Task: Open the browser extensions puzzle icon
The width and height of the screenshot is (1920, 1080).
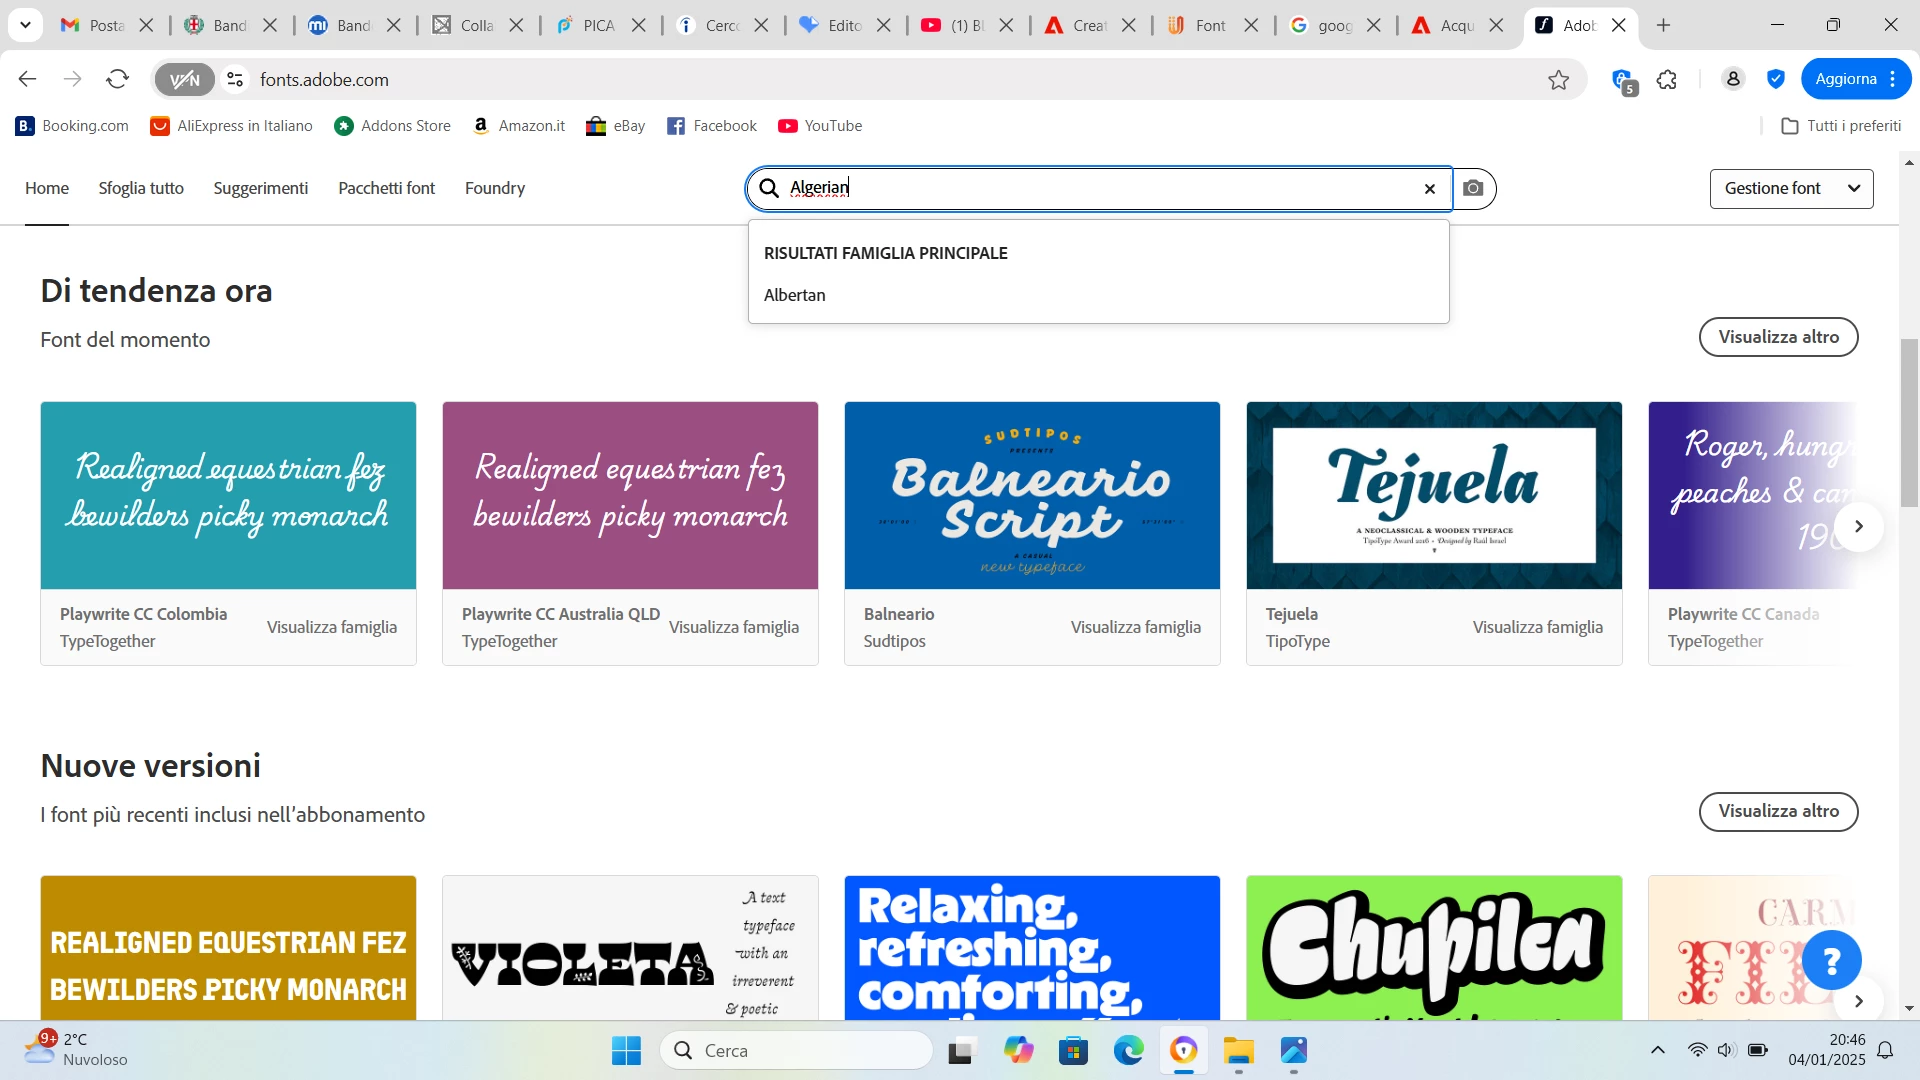Action: [1667, 80]
